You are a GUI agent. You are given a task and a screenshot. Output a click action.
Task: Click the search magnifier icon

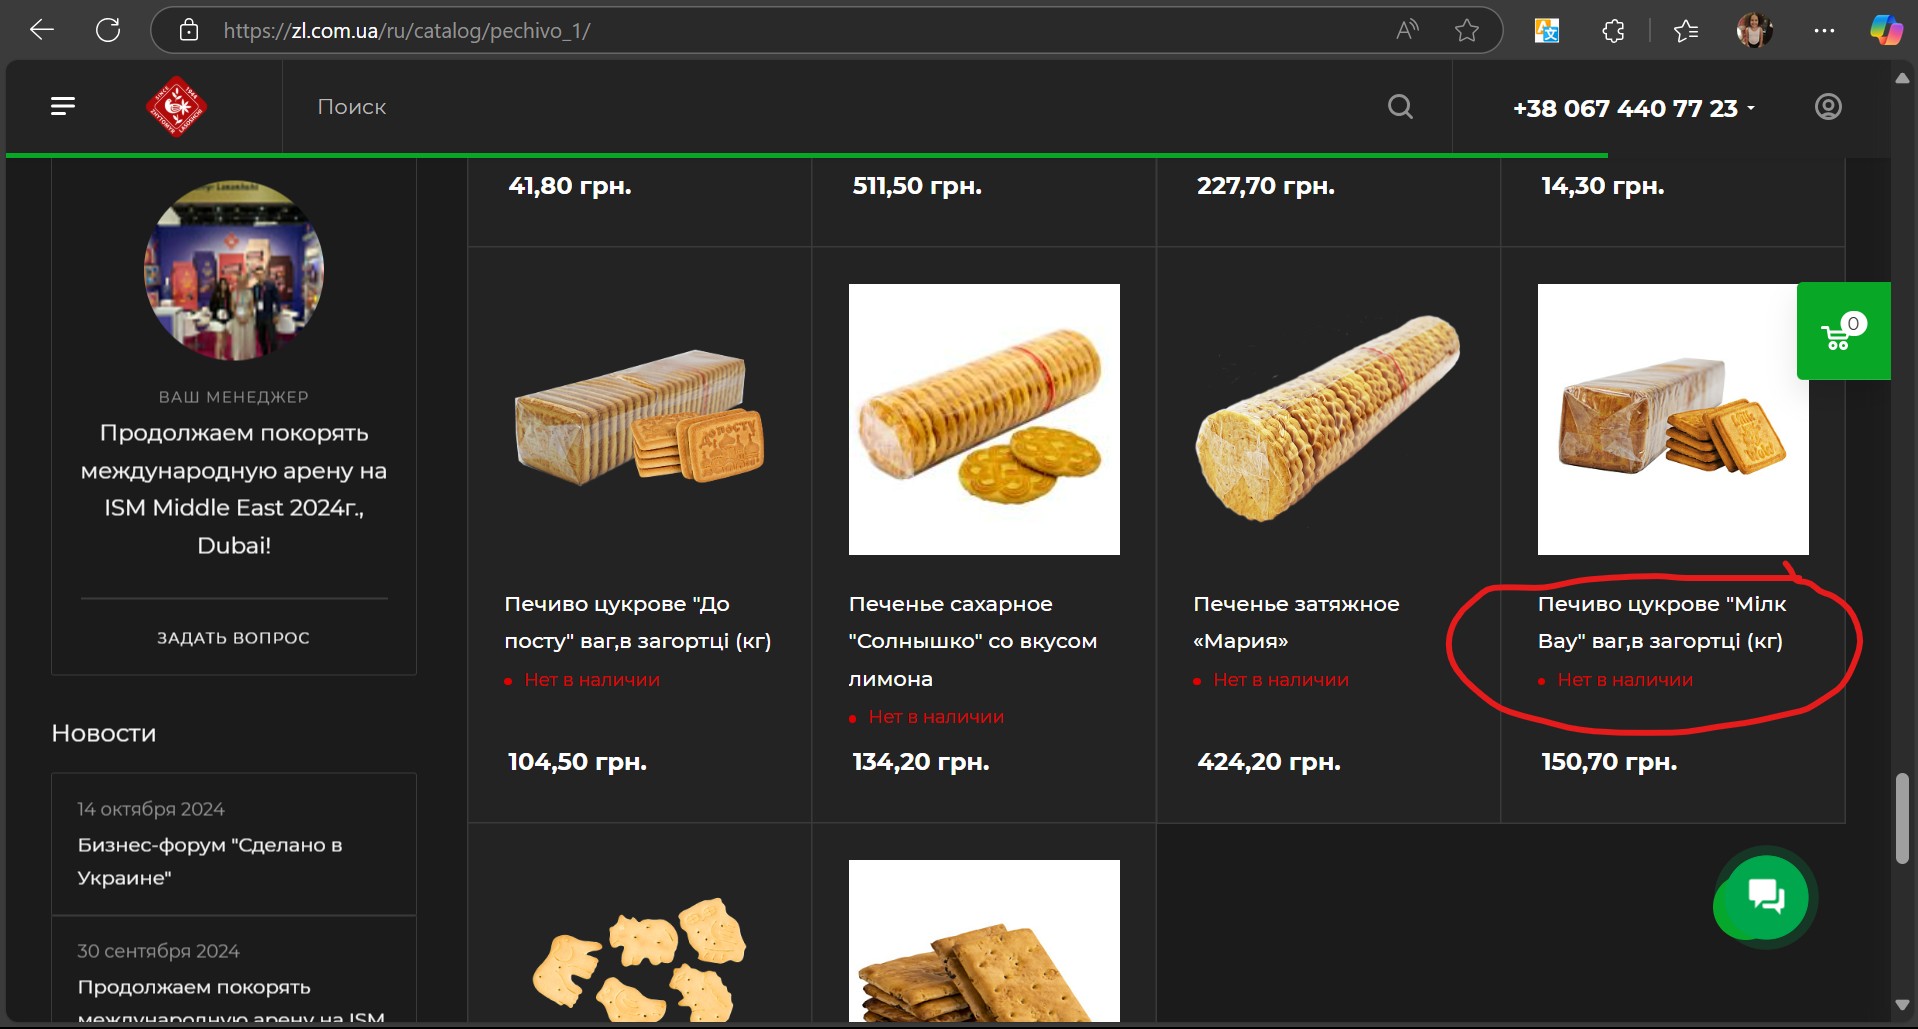pyautogui.click(x=1400, y=107)
